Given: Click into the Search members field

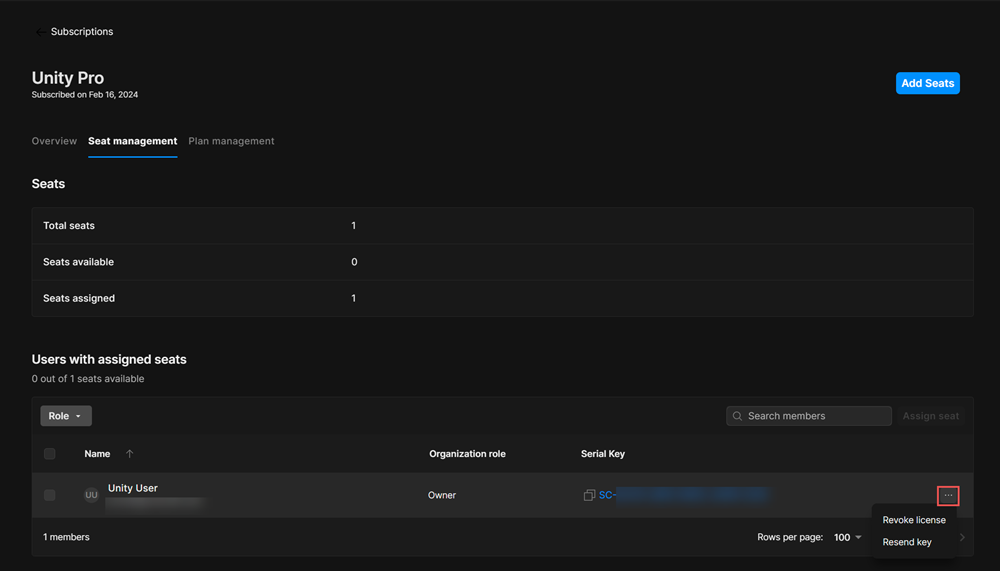Looking at the screenshot, I should tap(809, 416).
